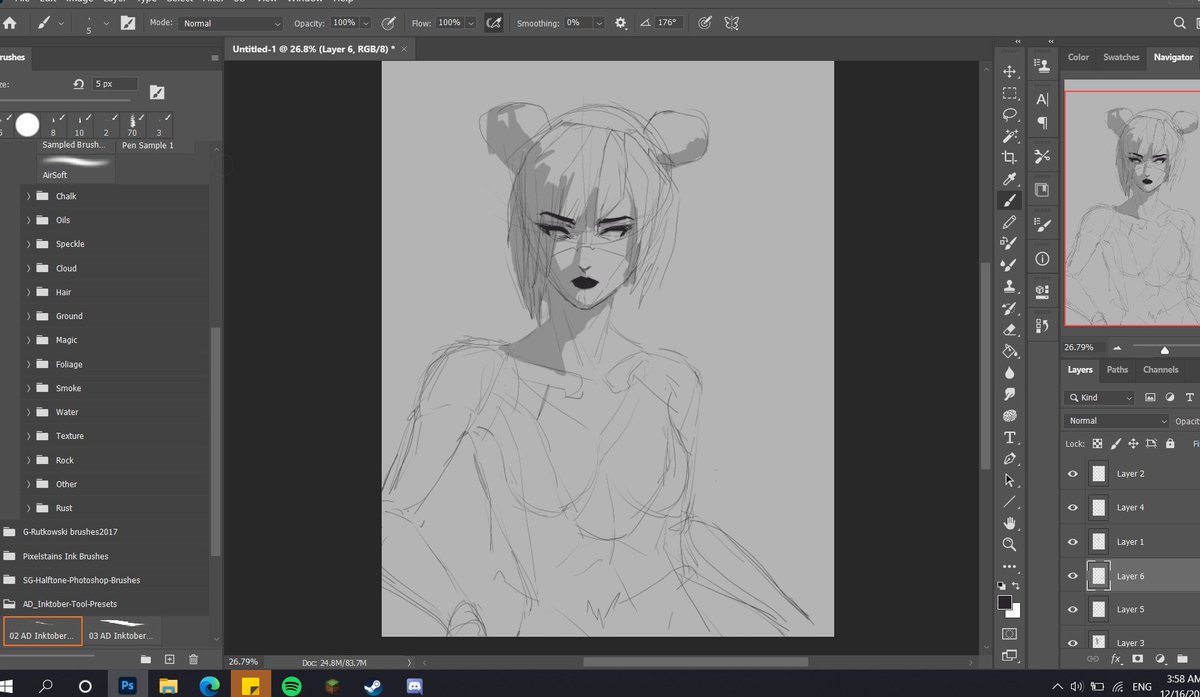Open layer filter Kind dropdown
The width and height of the screenshot is (1200, 697).
pos(1100,397)
